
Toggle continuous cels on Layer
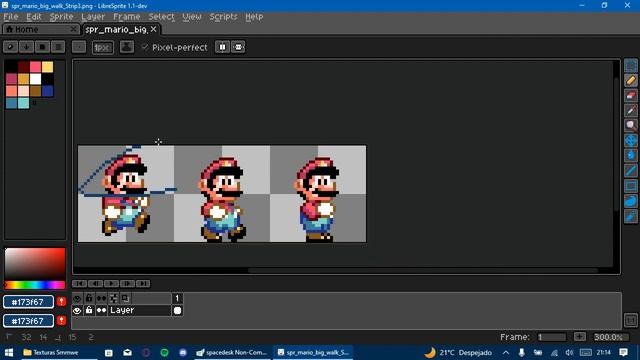point(101,311)
